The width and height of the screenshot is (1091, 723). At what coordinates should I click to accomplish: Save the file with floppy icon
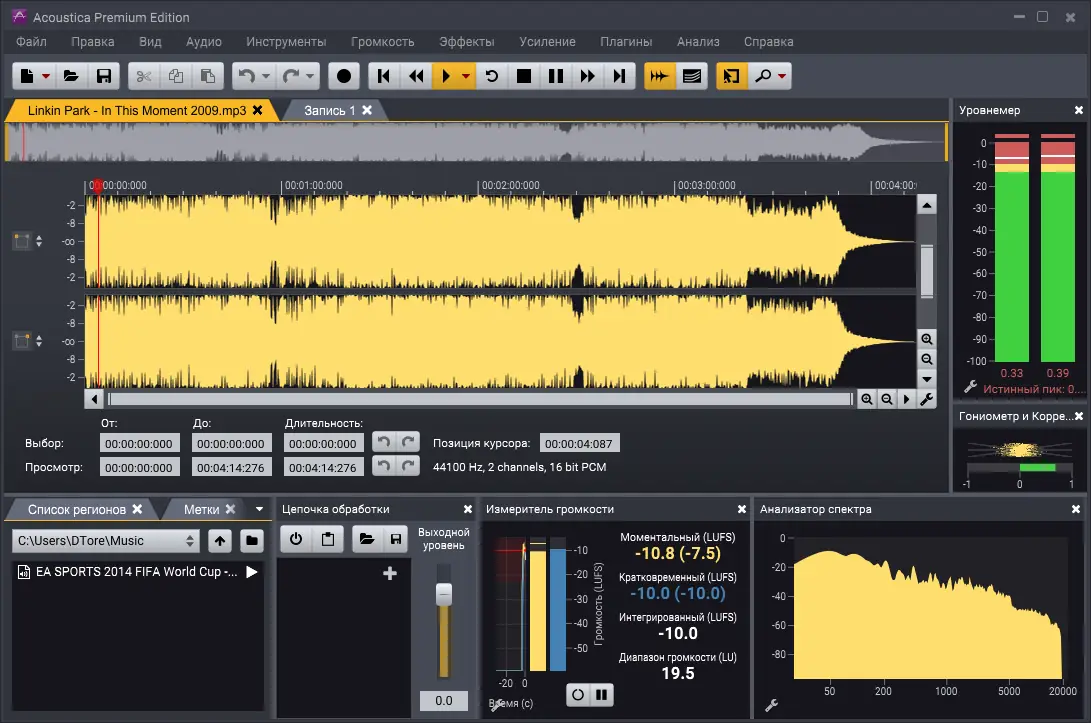(104, 76)
